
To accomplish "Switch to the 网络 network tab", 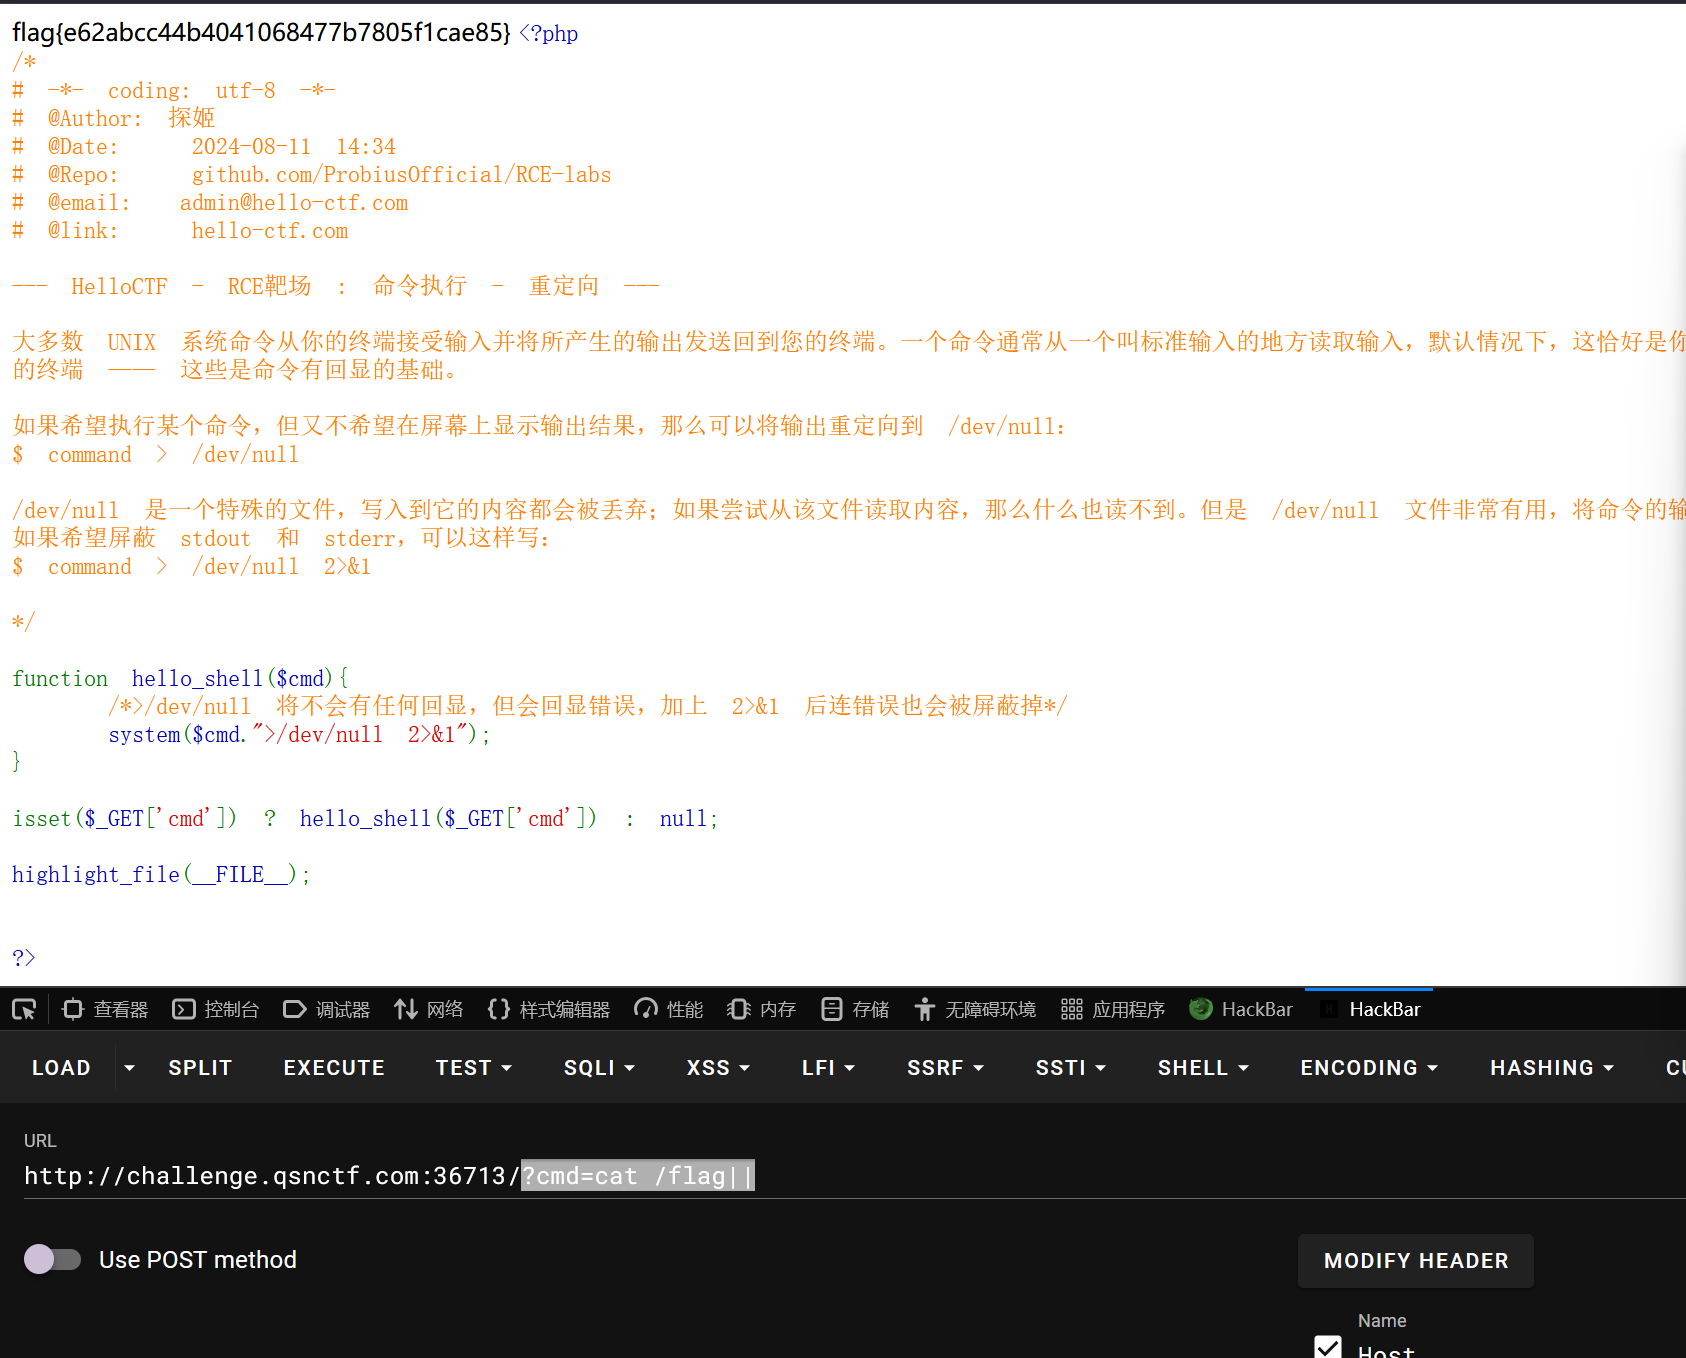I will point(428,1009).
